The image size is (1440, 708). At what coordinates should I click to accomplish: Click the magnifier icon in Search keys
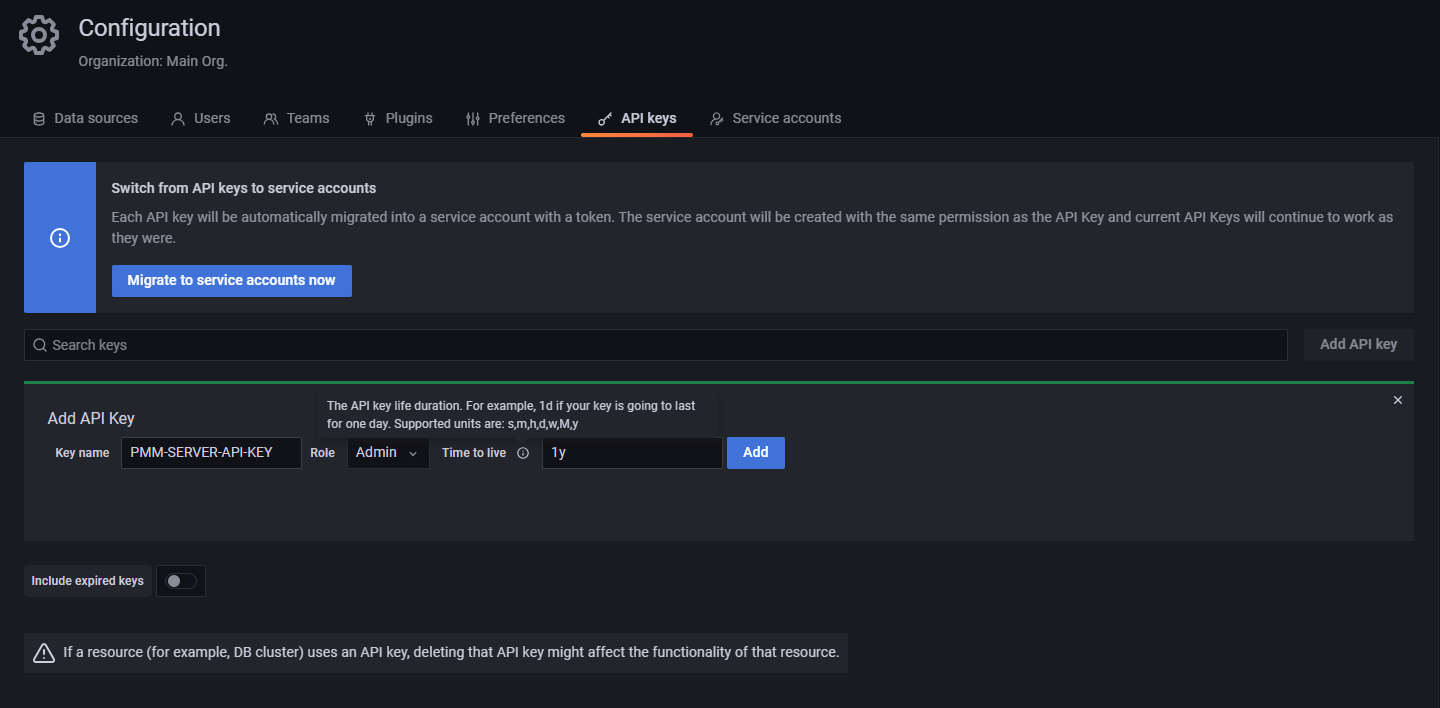(40, 344)
